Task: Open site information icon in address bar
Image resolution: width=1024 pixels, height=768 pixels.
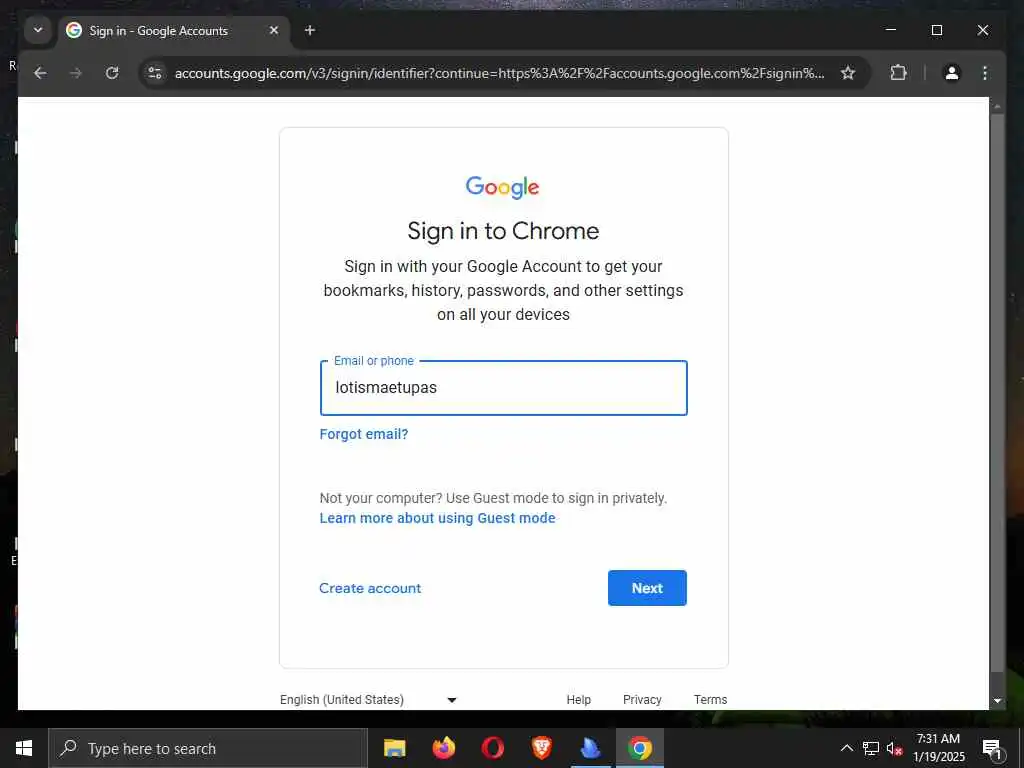Action: [x=155, y=73]
